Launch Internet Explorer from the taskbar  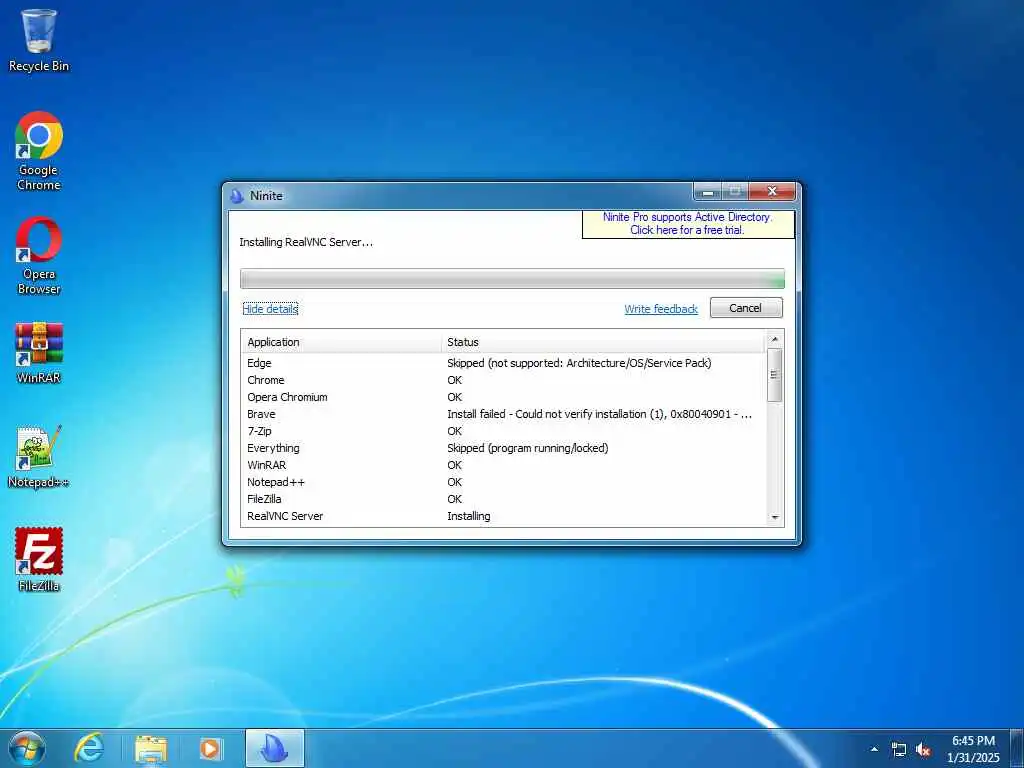[x=89, y=748]
